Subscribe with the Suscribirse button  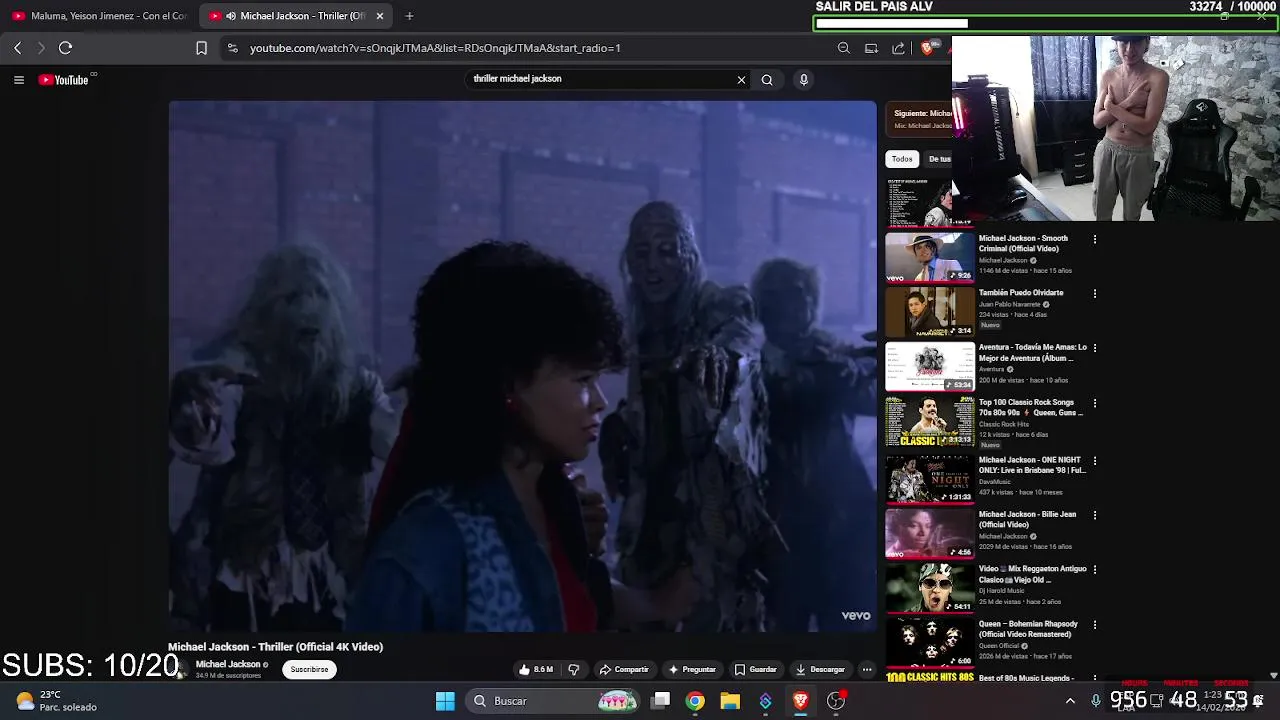tap(309, 670)
